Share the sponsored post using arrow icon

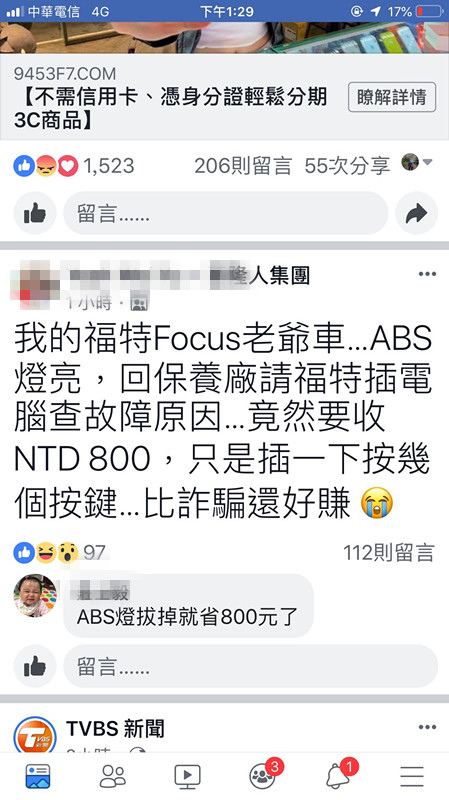pyautogui.click(x=416, y=213)
